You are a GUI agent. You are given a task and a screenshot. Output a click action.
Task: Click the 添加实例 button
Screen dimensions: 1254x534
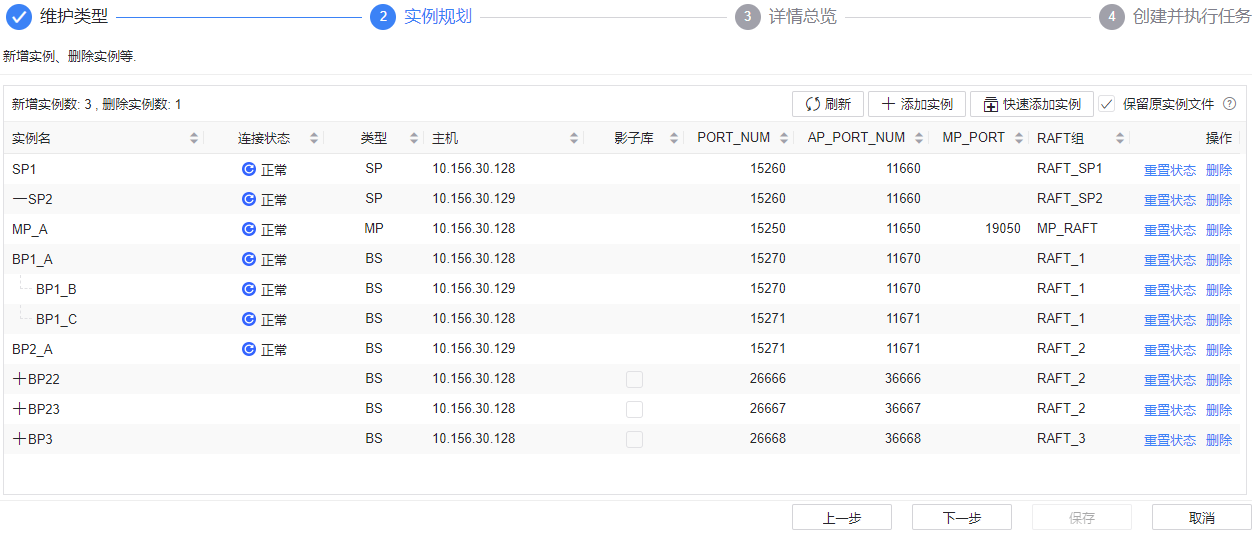tap(917, 104)
